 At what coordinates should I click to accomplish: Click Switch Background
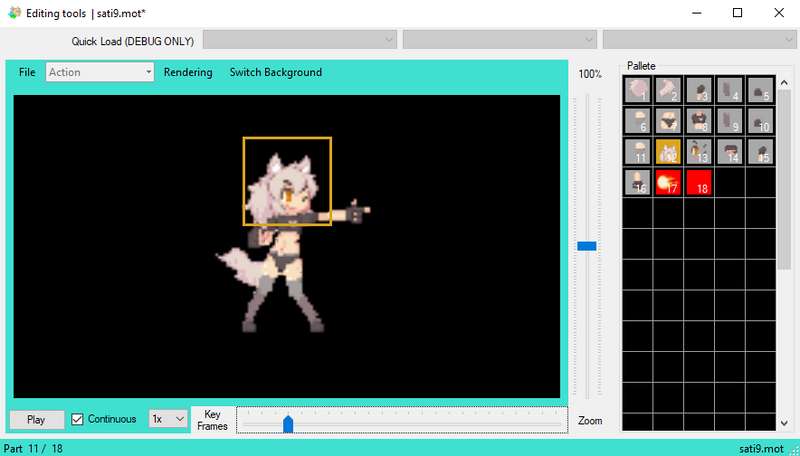click(276, 72)
